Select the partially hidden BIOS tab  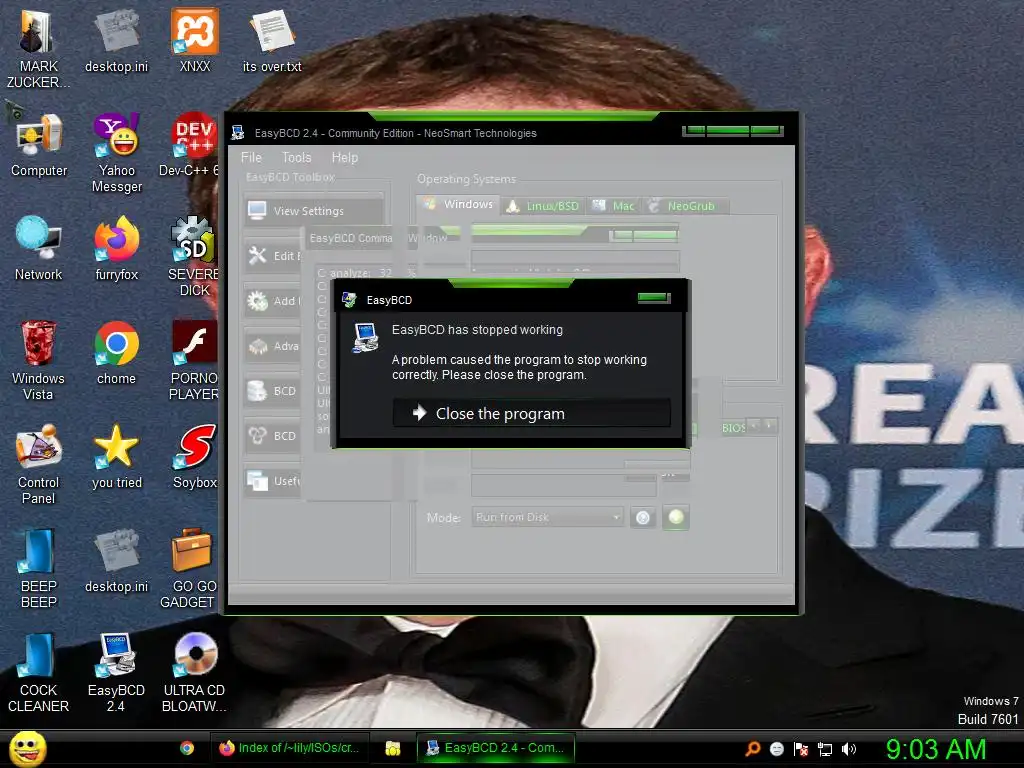tap(733, 428)
